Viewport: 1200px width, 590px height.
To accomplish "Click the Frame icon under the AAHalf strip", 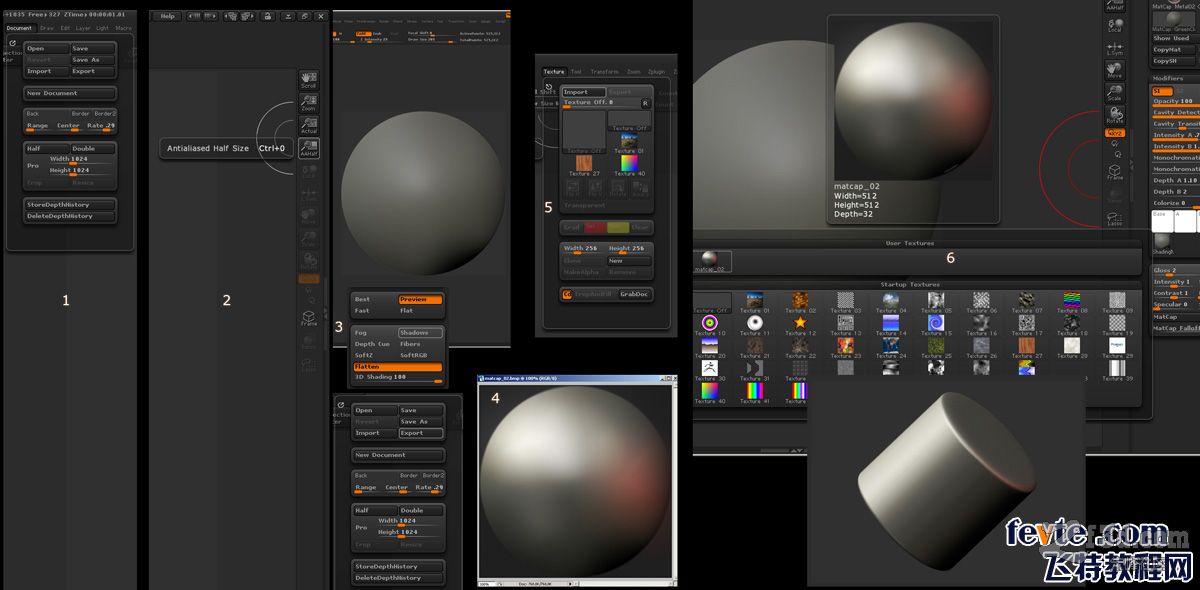I will pos(309,318).
